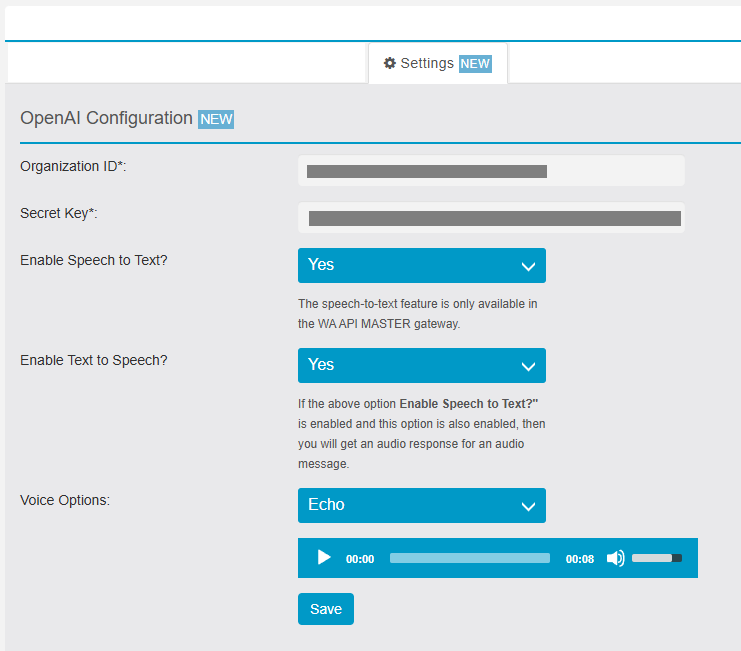Click the Secret Key field label

[59, 213]
